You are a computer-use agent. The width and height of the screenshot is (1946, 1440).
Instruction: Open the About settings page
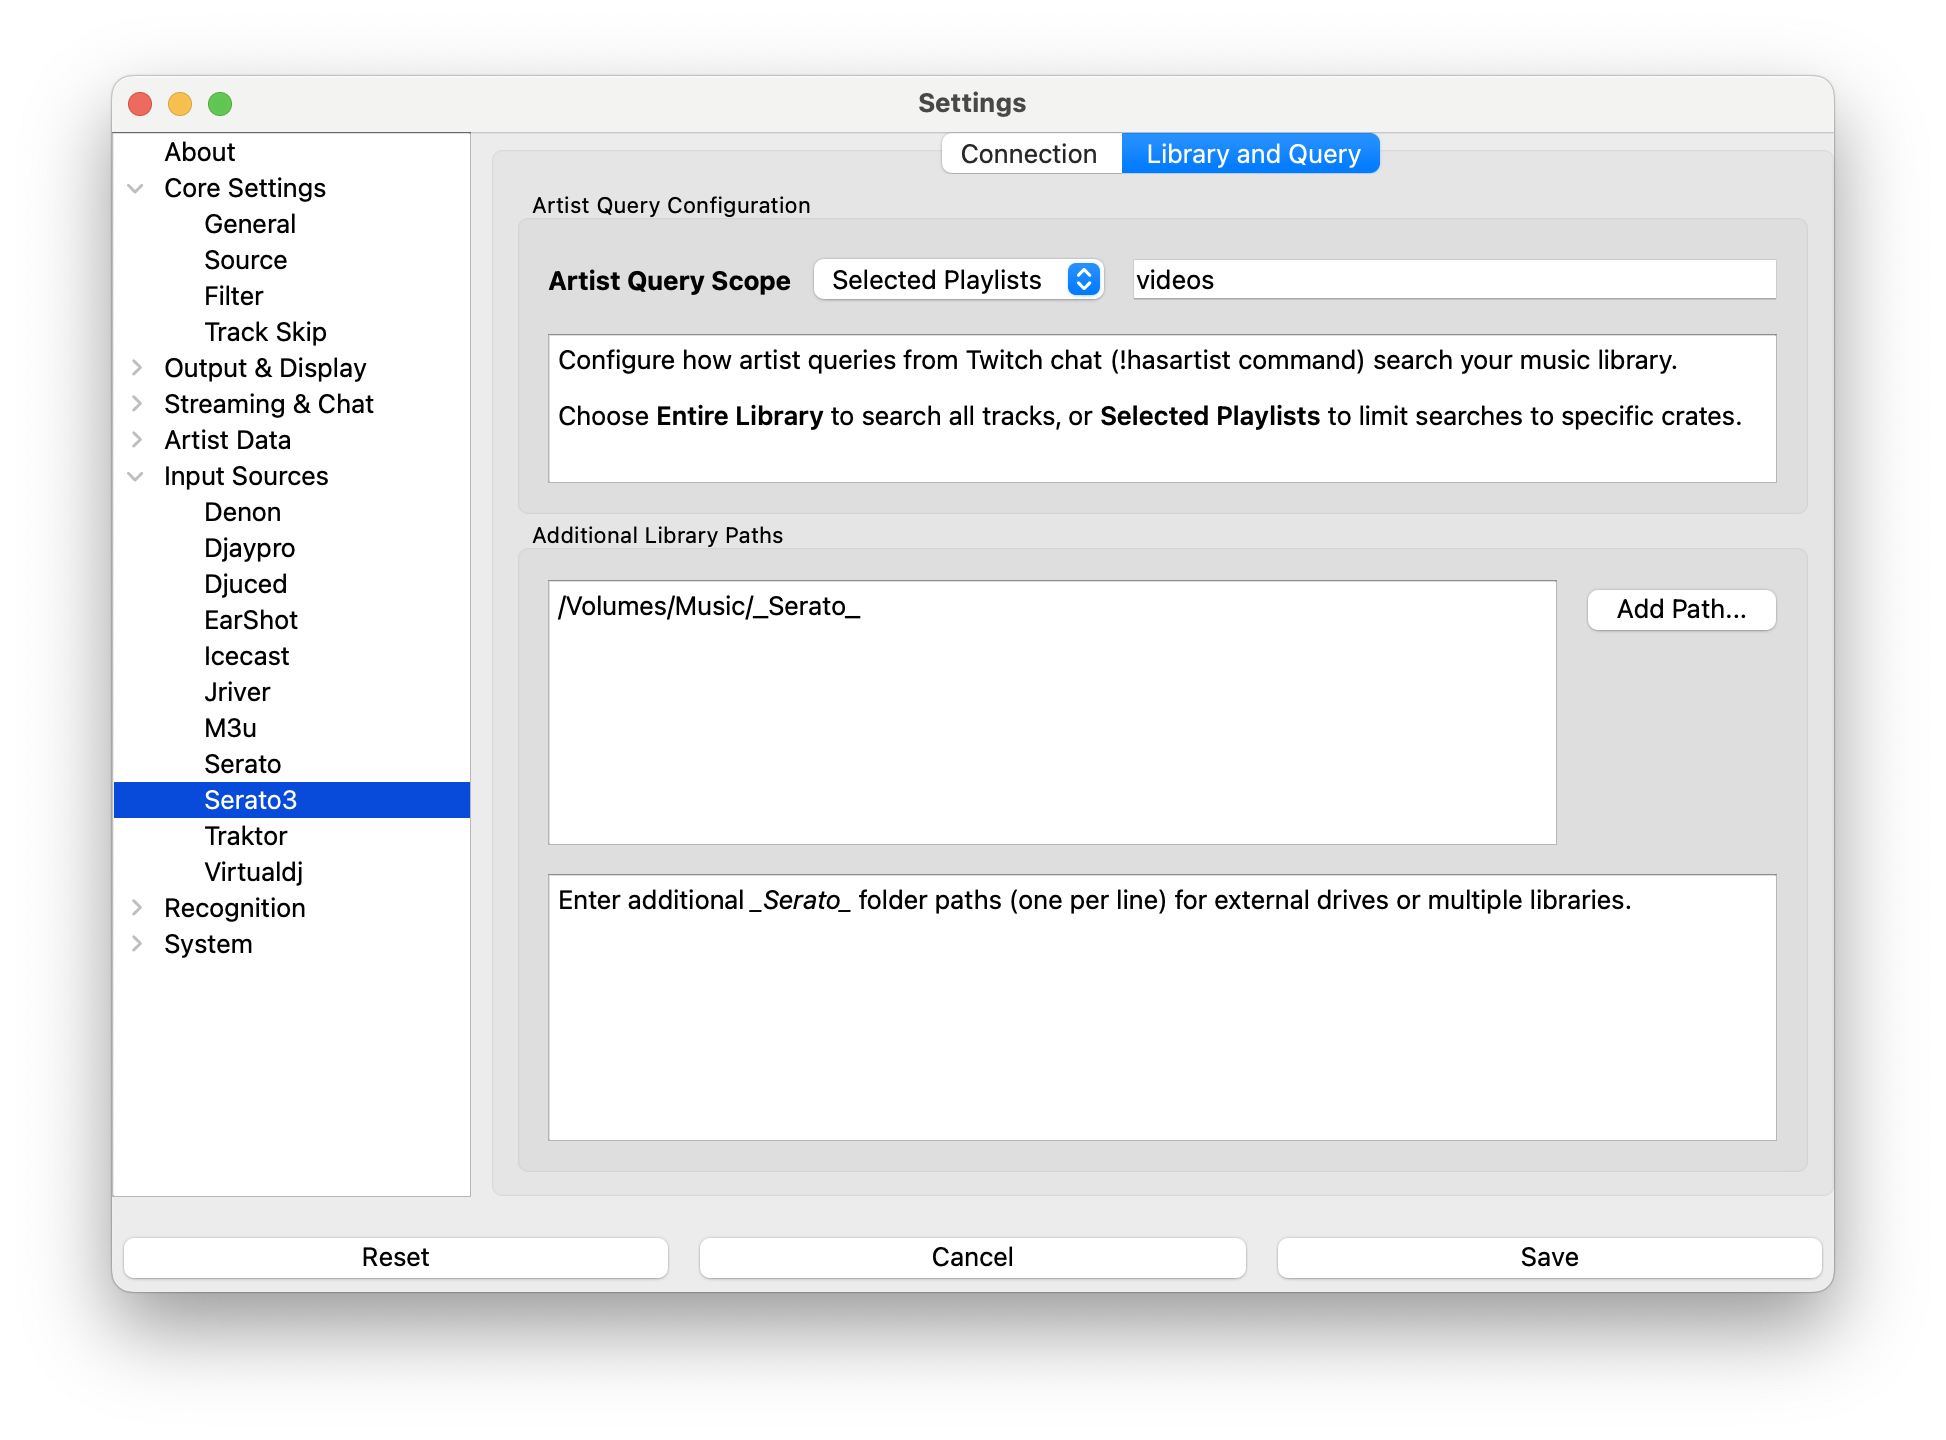point(200,152)
